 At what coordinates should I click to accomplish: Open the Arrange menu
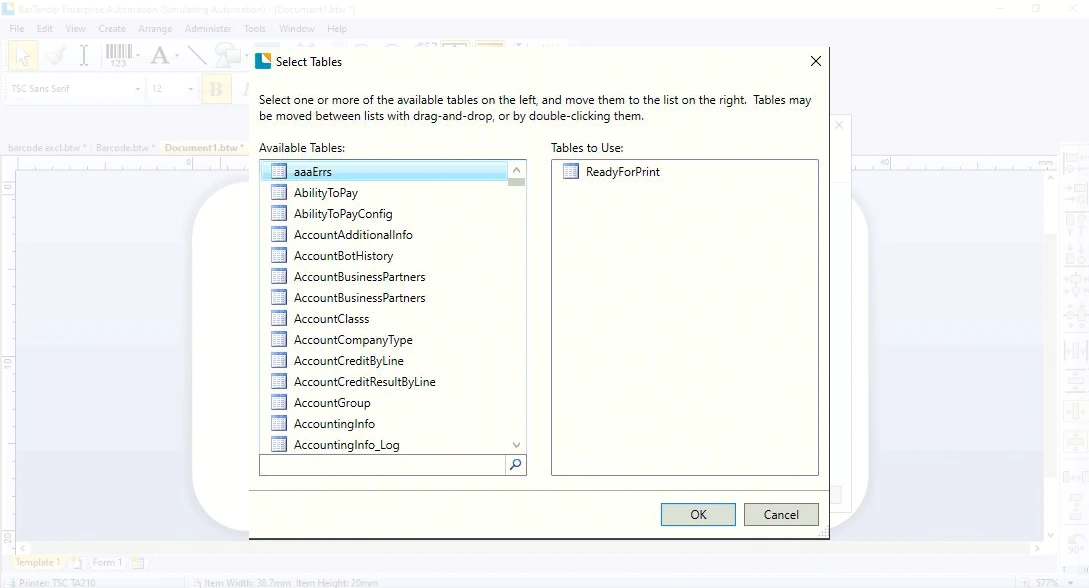(x=155, y=28)
